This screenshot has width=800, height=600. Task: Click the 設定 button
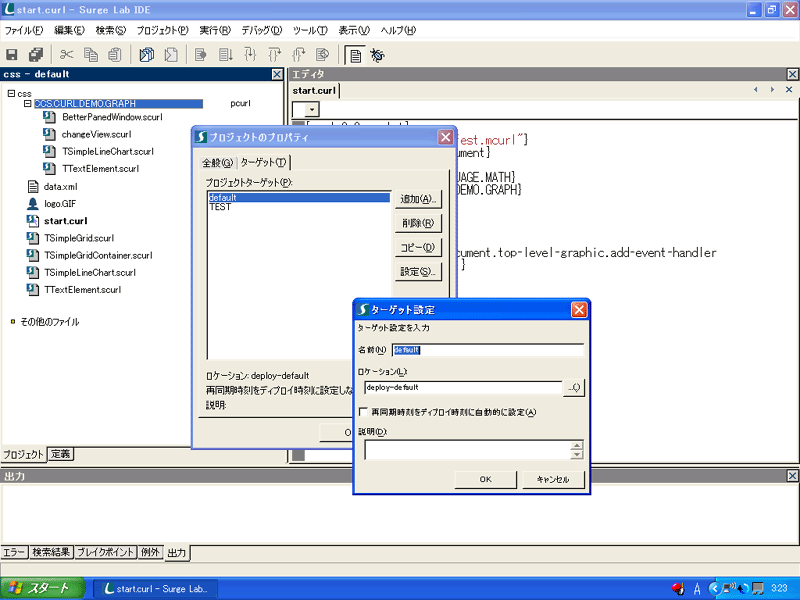click(418, 271)
